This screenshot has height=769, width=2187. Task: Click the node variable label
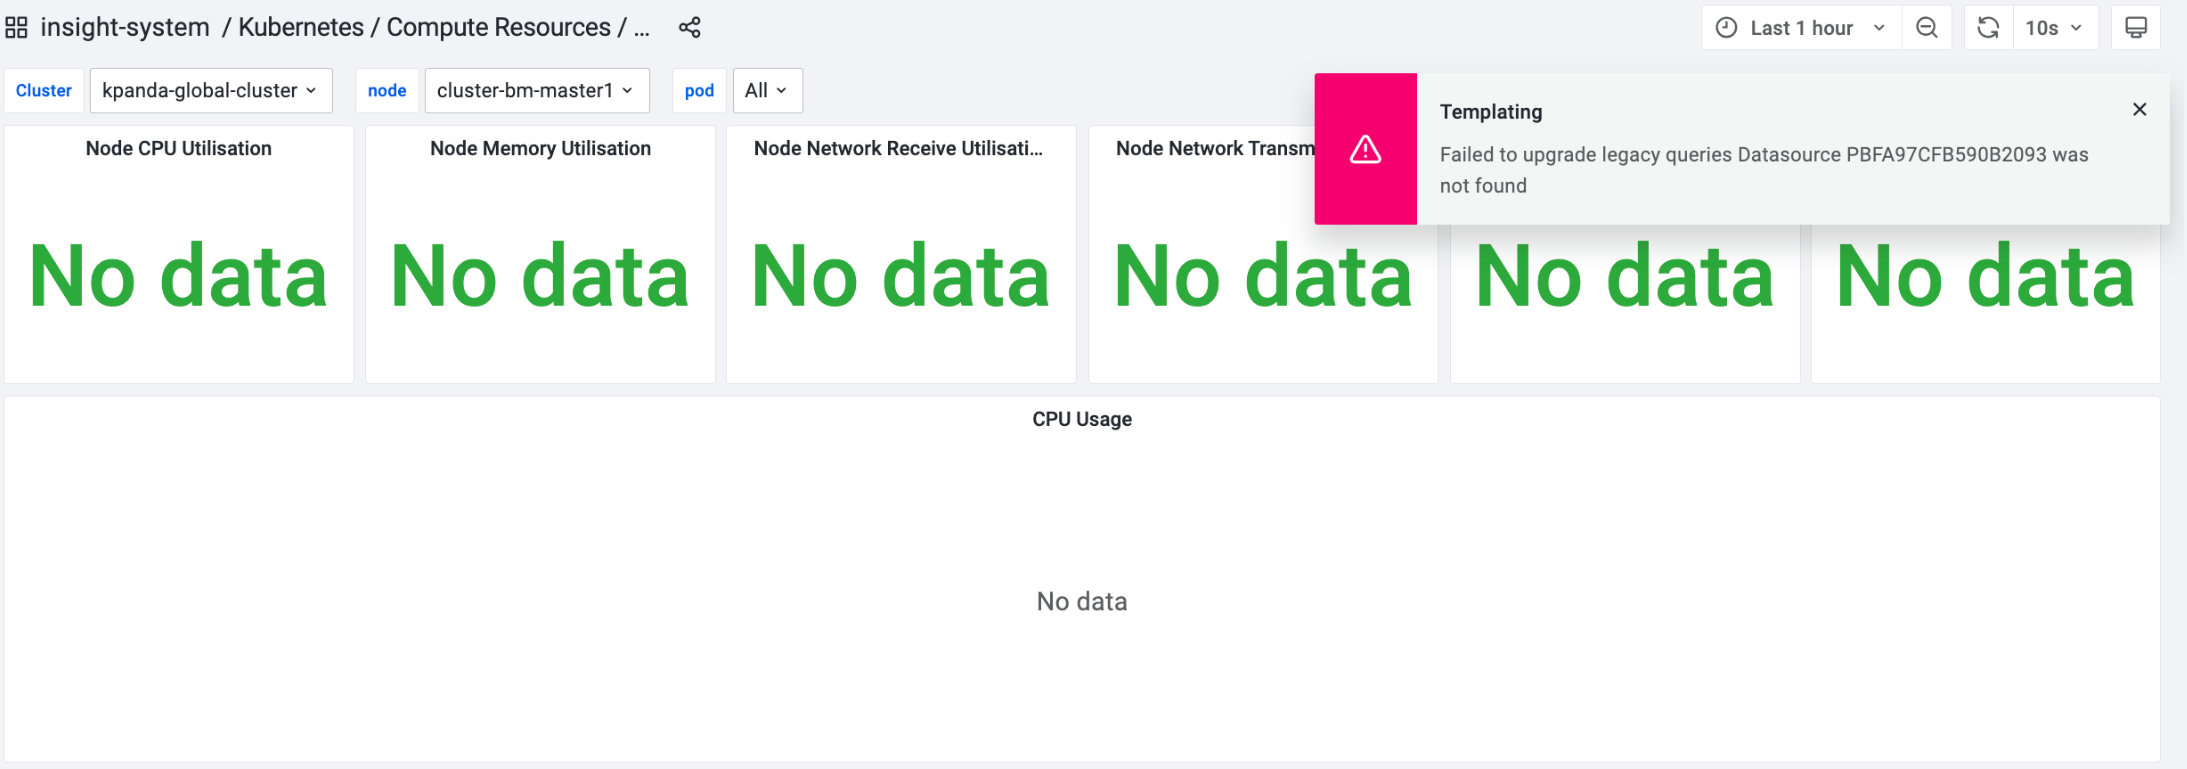(387, 90)
